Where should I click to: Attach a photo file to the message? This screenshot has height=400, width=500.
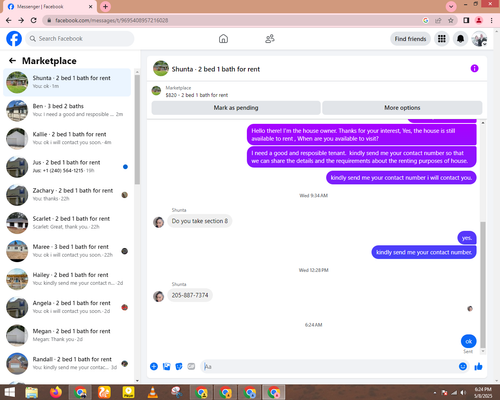(x=166, y=367)
